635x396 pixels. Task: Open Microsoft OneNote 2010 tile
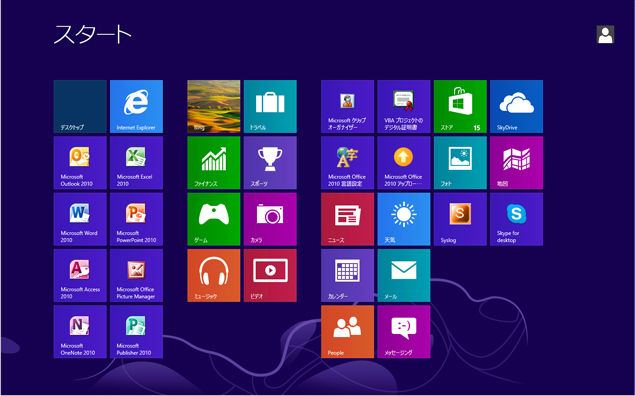tap(80, 332)
